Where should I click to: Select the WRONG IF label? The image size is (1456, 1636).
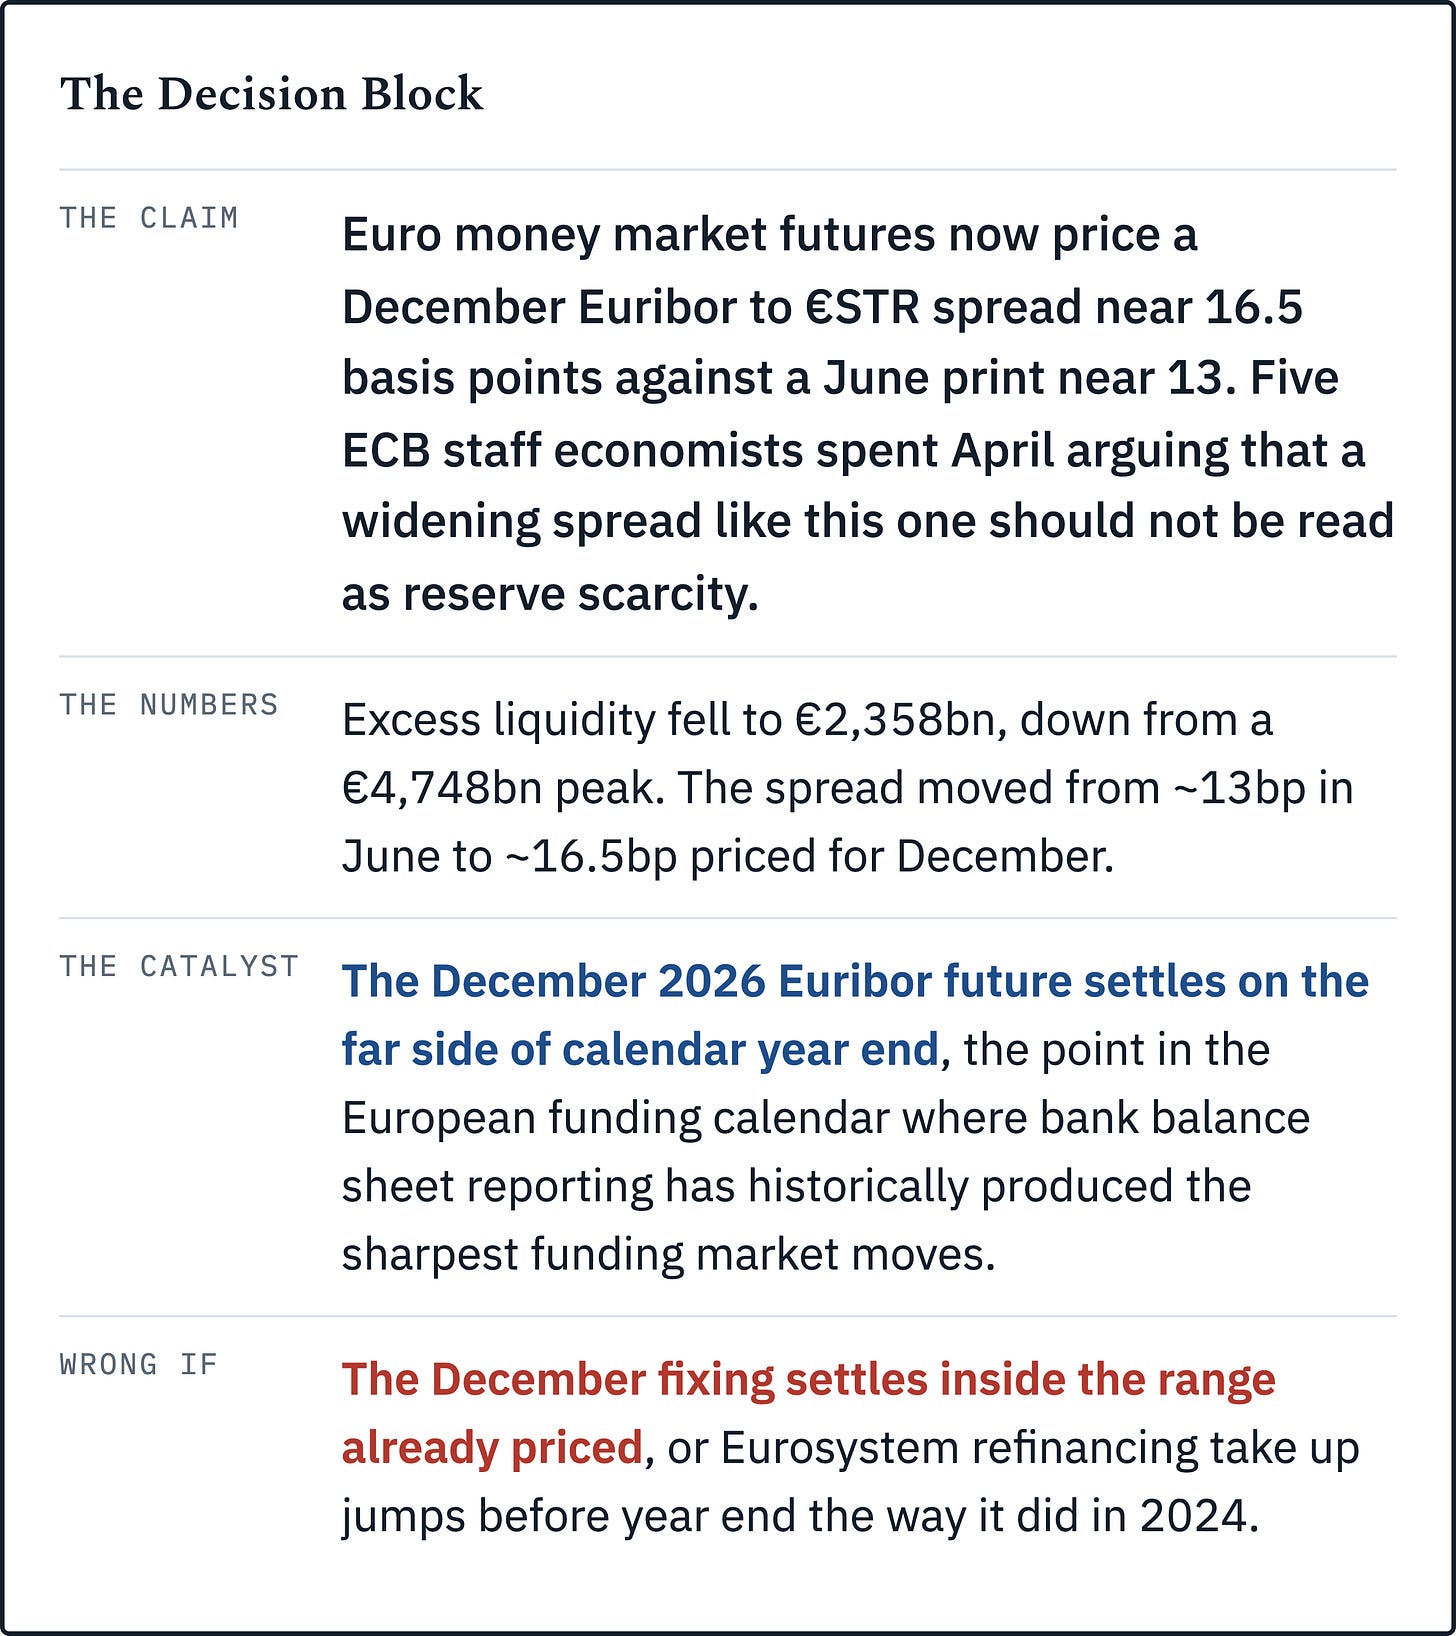pos(139,1364)
